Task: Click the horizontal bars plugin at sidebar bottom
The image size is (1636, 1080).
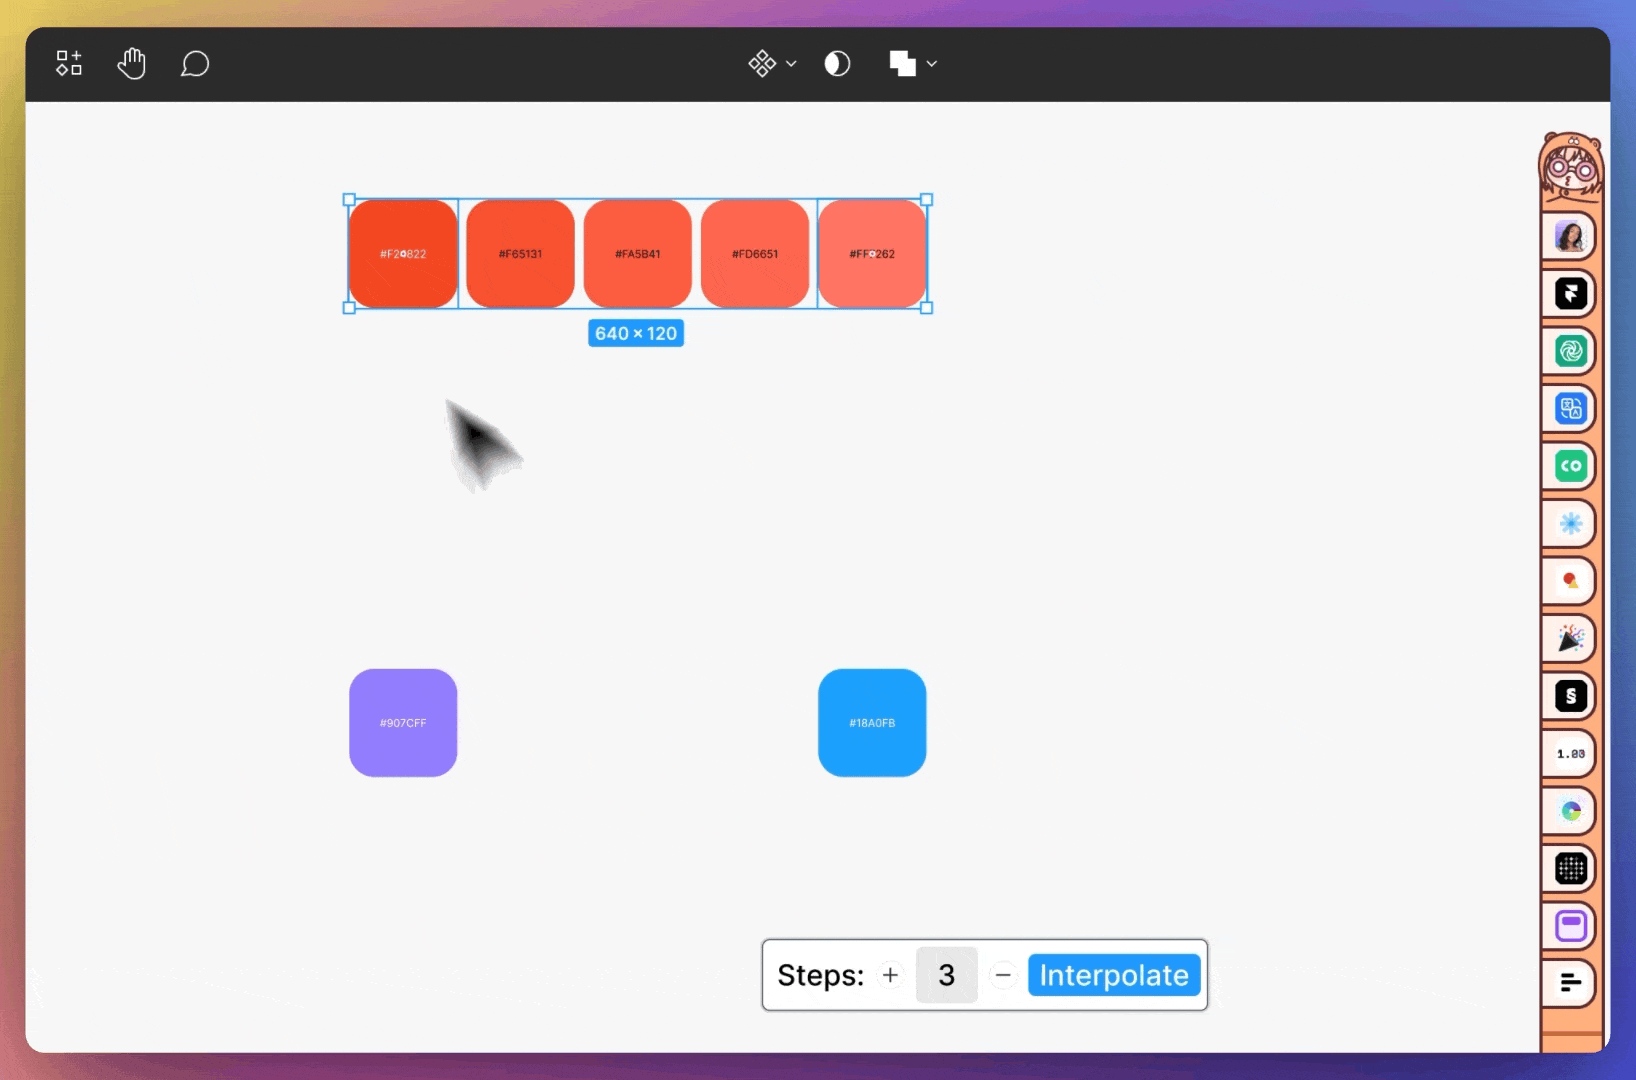Action: (1570, 983)
